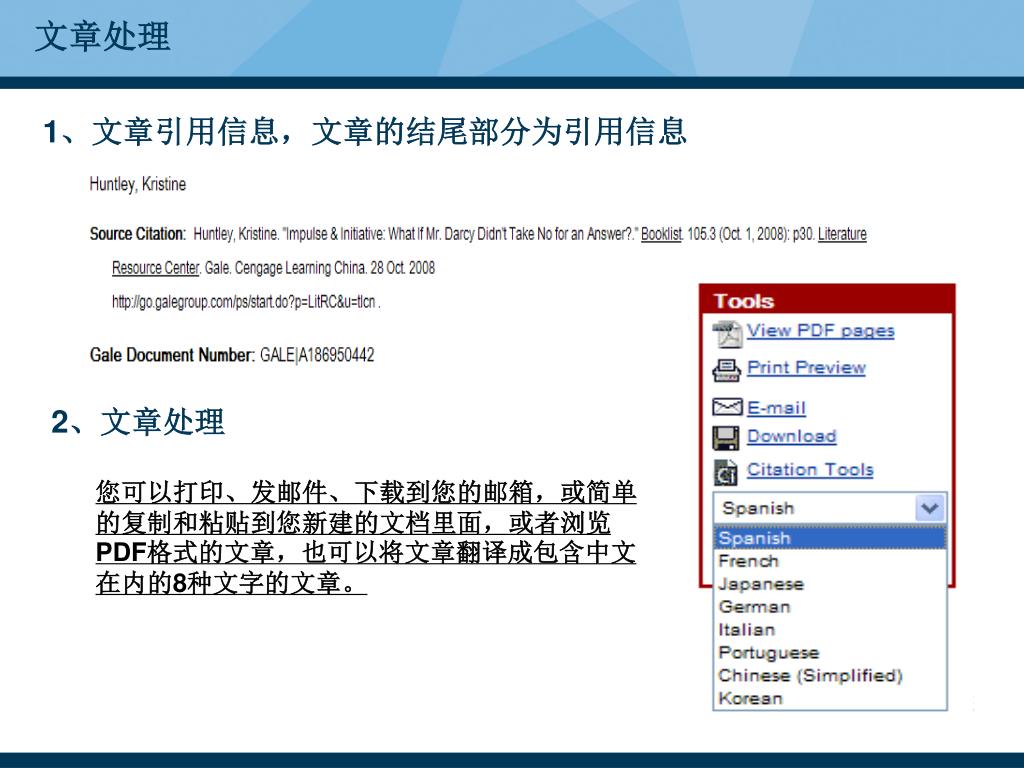Click the Download link in Tools
The height and width of the screenshot is (768, 1024).
792,436
